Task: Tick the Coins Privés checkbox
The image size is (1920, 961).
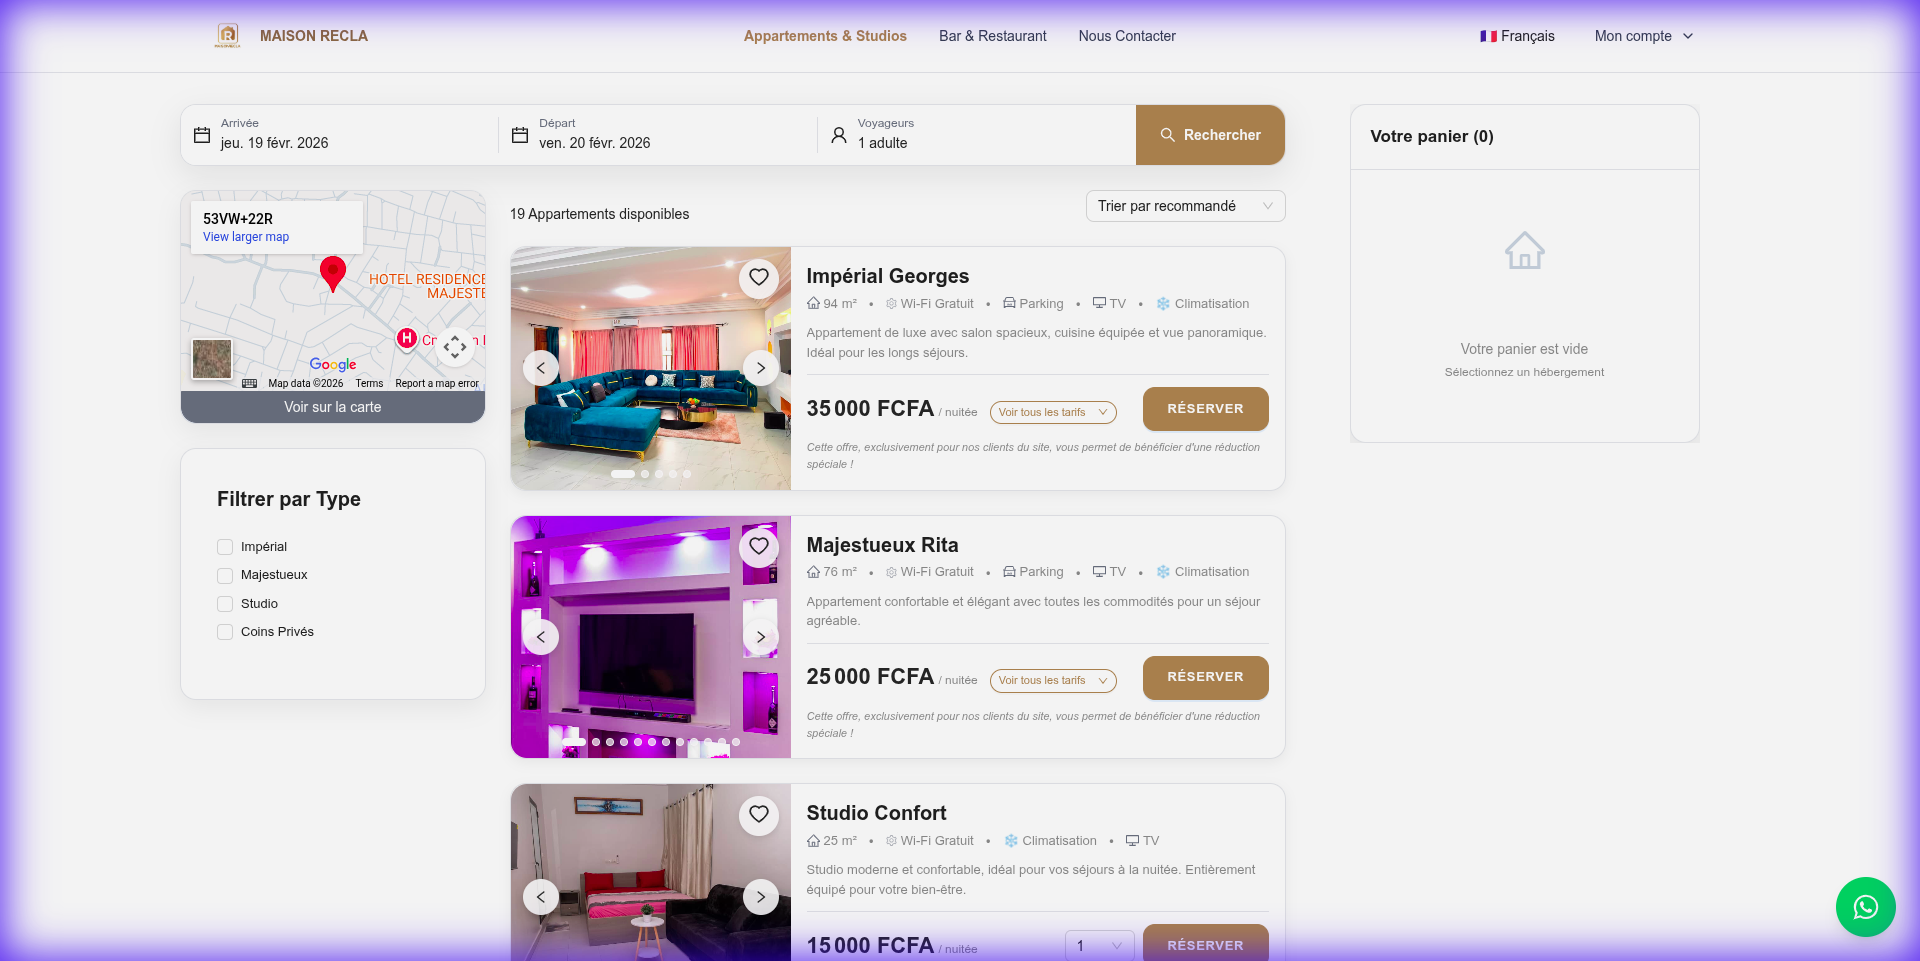Action: tap(225, 632)
